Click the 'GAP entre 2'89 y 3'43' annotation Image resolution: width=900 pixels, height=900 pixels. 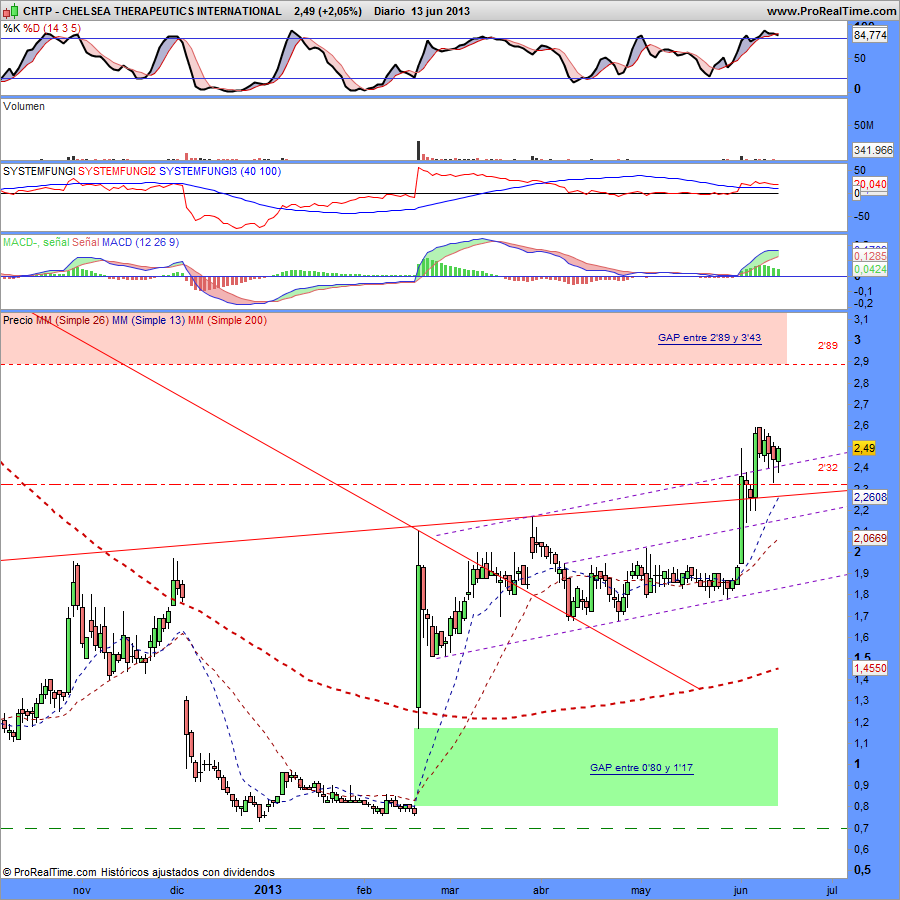coord(709,338)
